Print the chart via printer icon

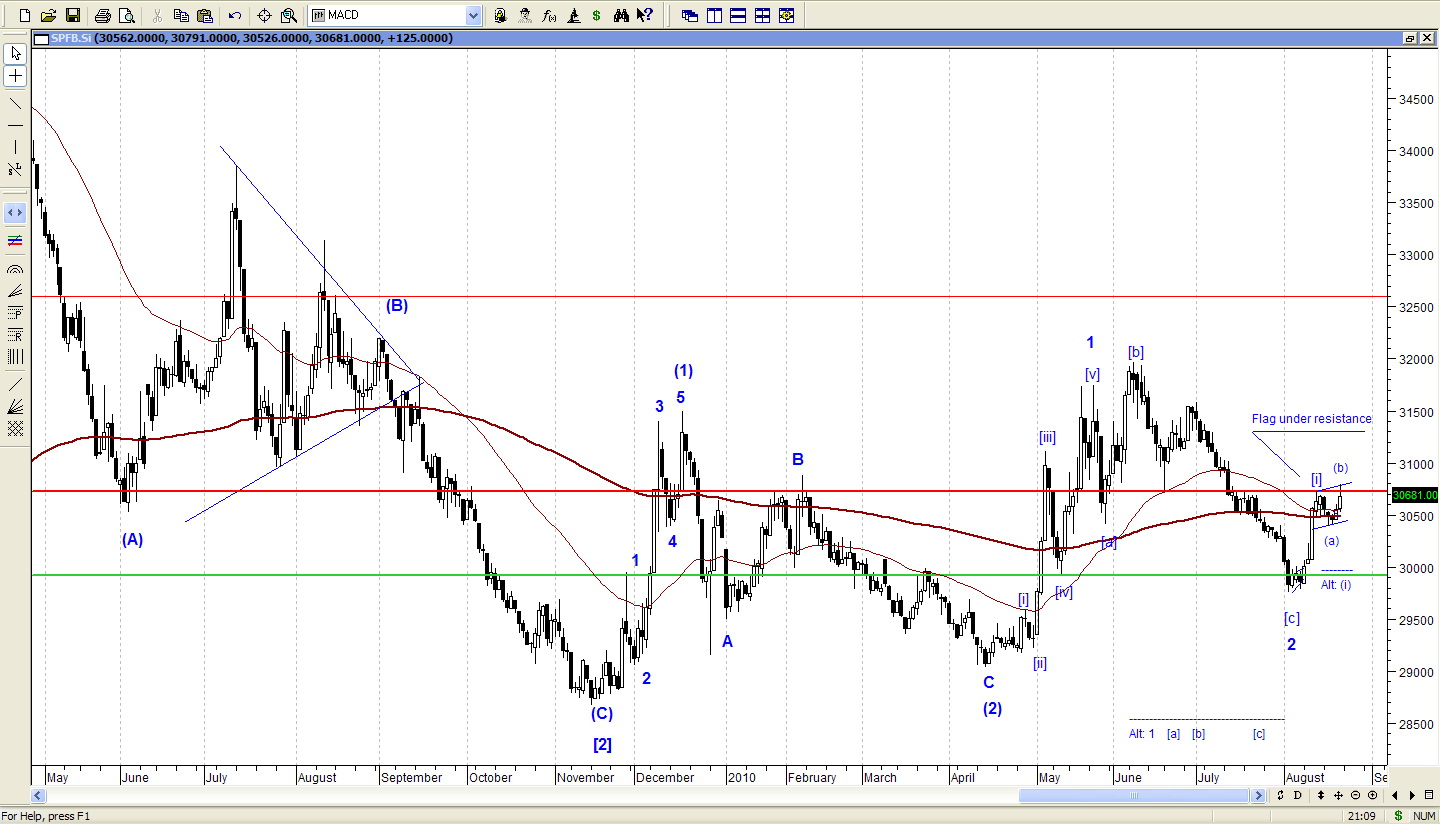click(x=102, y=15)
